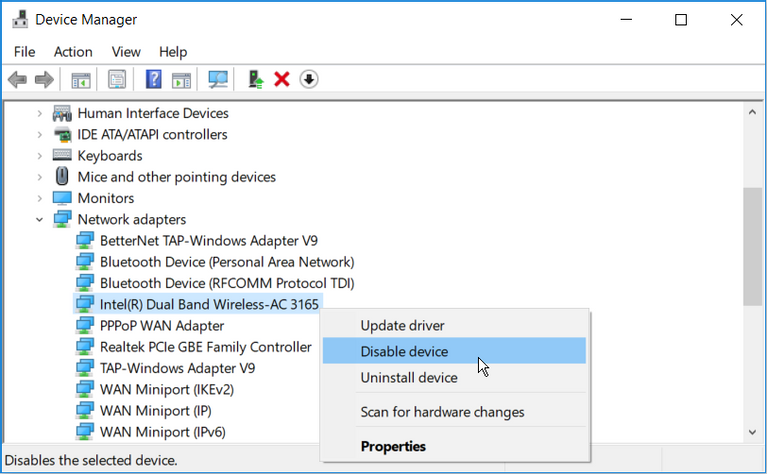The image size is (767, 474).
Task: Collapse the Network adapters category
Action: [40, 219]
